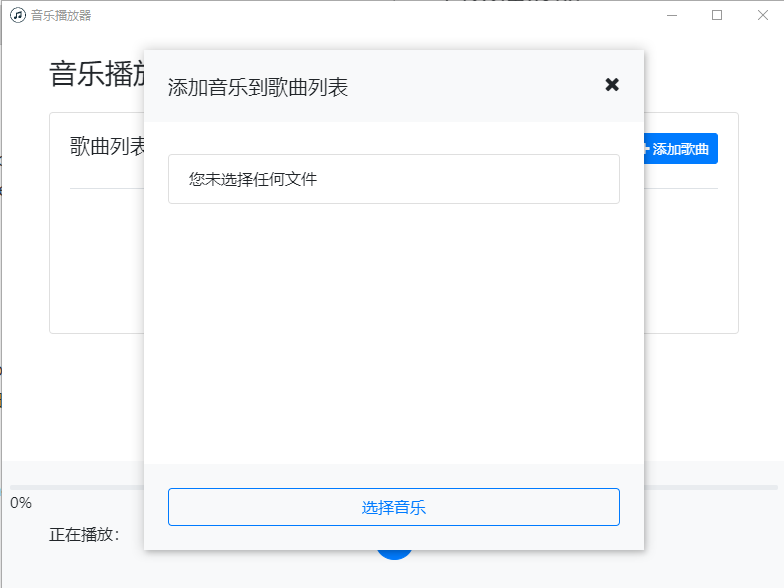The height and width of the screenshot is (588, 784).
Task: Click the 正在播放 label
Action: [x=84, y=534]
